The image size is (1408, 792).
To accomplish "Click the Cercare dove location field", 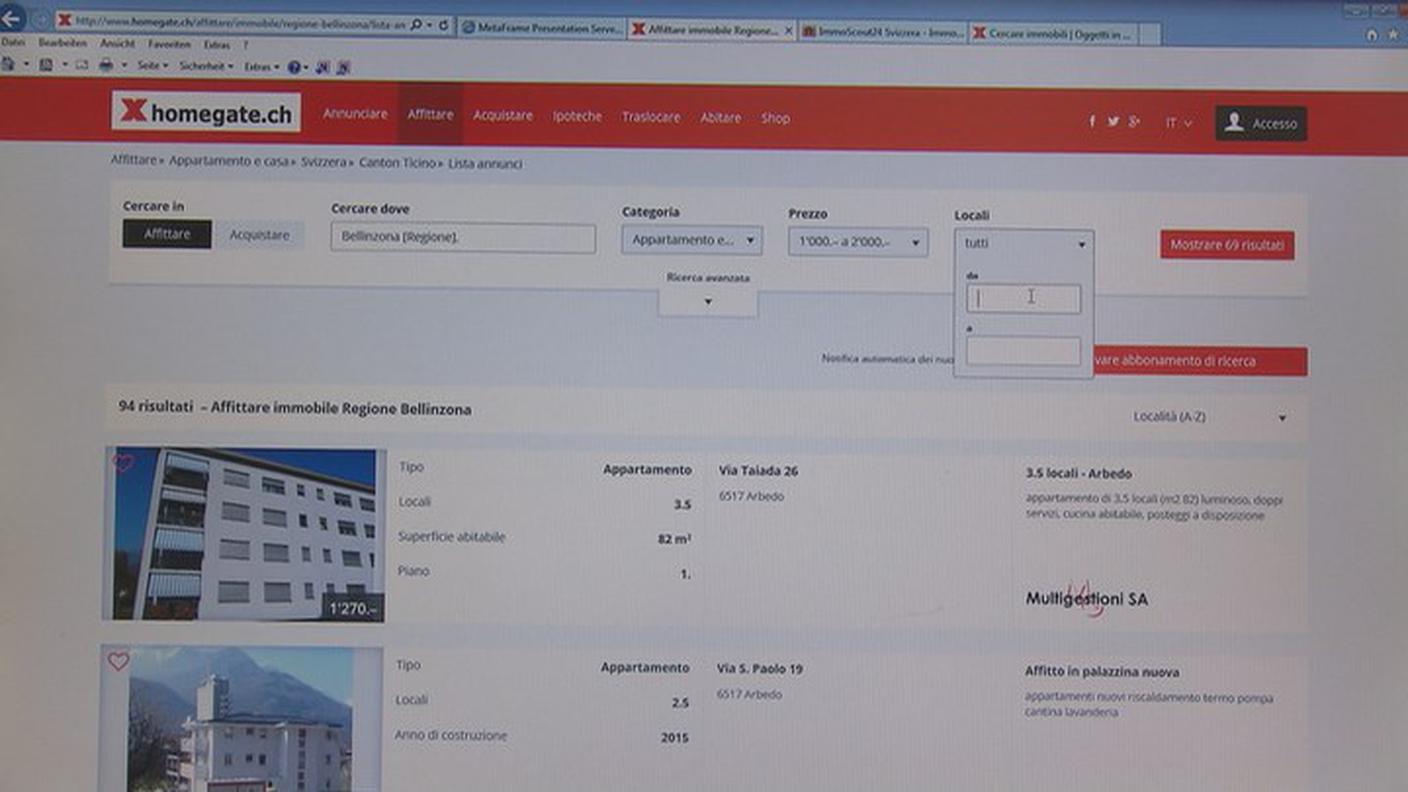I will (x=462, y=238).
